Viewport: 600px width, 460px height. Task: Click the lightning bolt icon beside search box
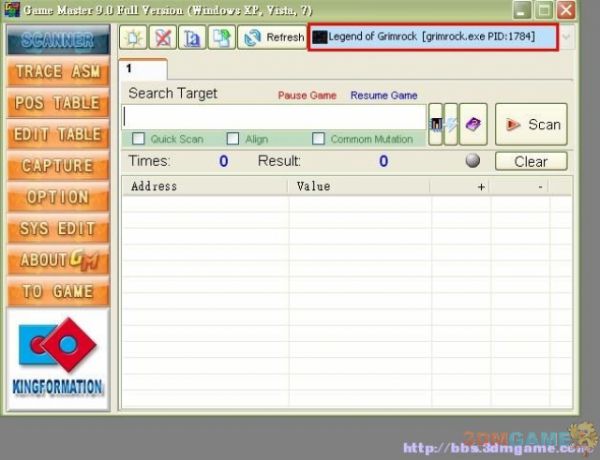click(x=451, y=124)
